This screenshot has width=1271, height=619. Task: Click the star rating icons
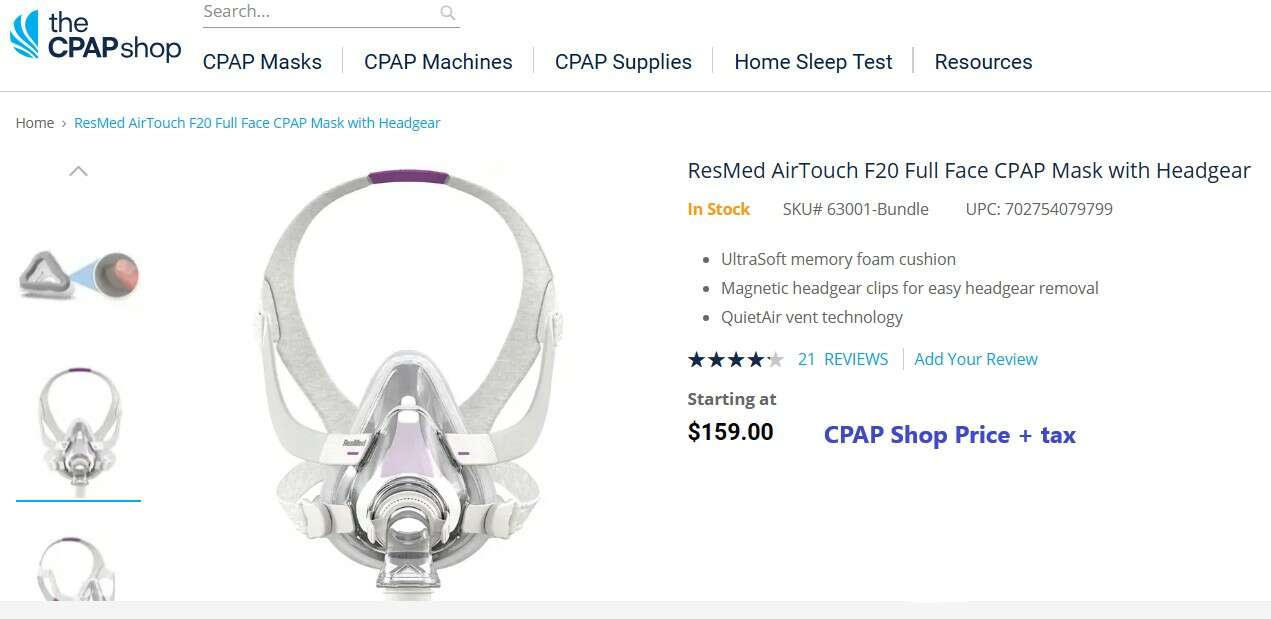pos(735,360)
